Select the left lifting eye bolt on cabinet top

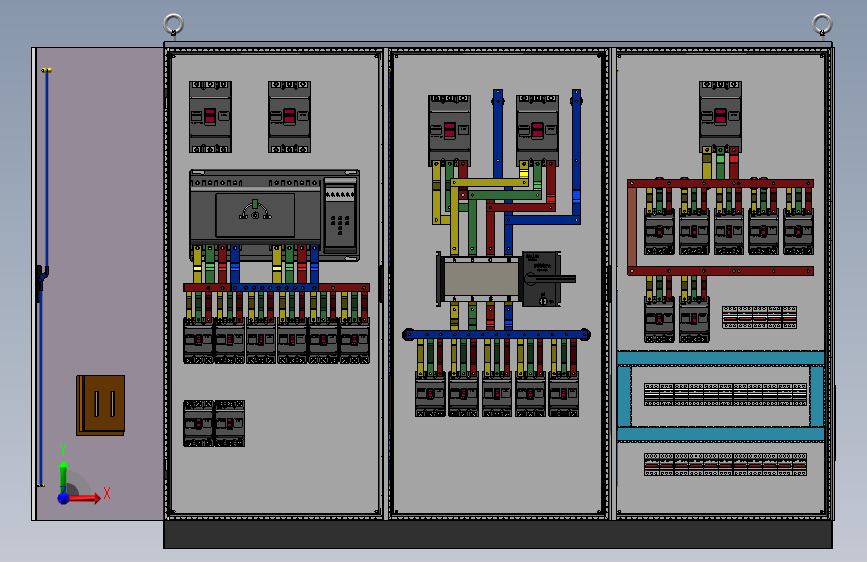coord(174,26)
